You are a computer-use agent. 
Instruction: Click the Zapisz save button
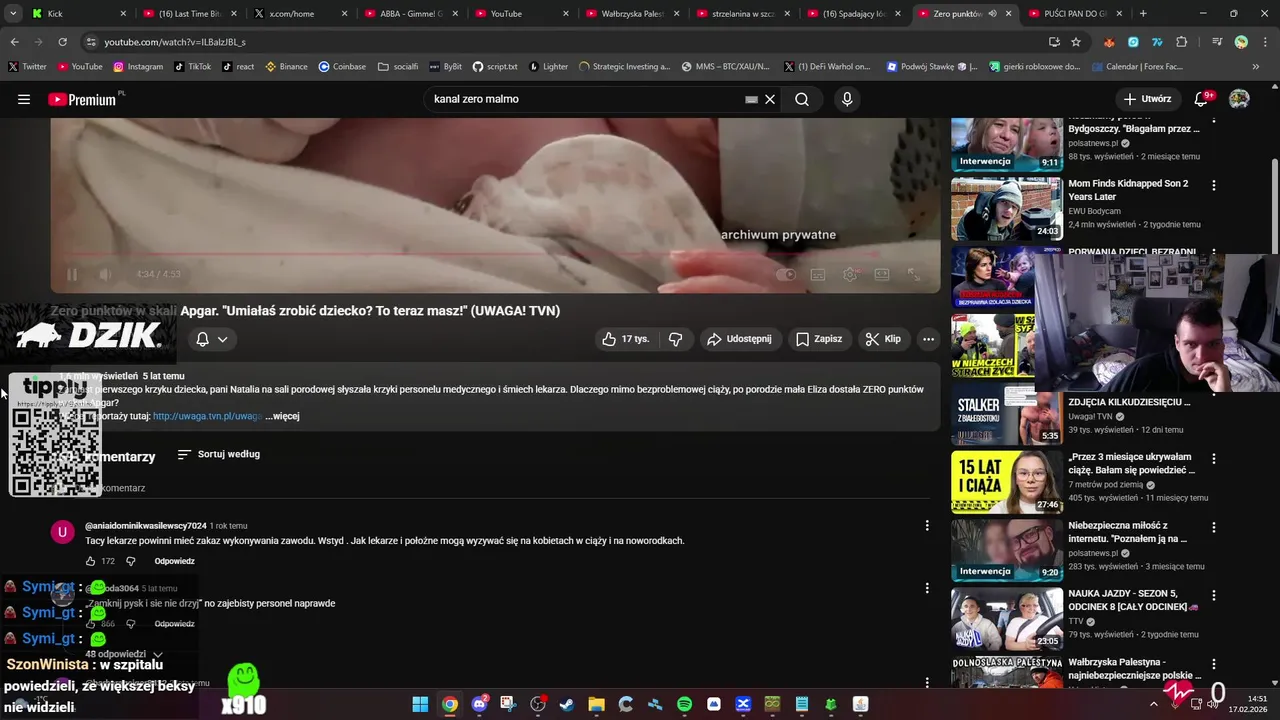[x=819, y=339]
